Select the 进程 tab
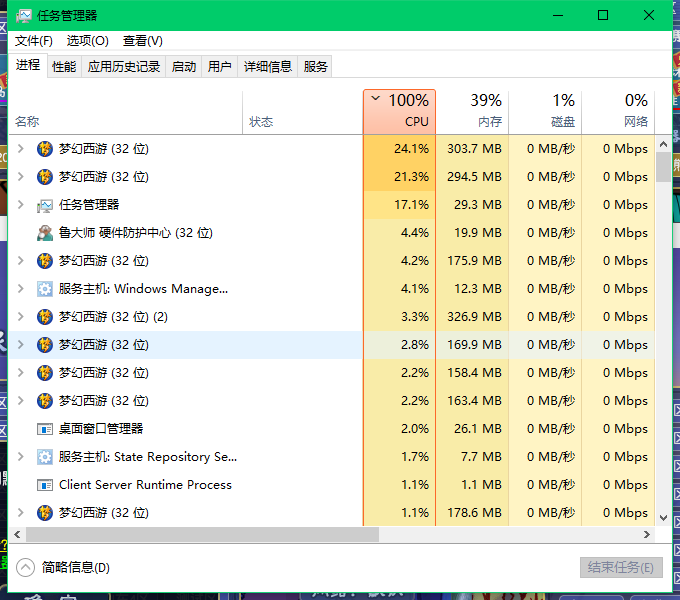Viewport: 680px width, 600px height. click(28, 65)
